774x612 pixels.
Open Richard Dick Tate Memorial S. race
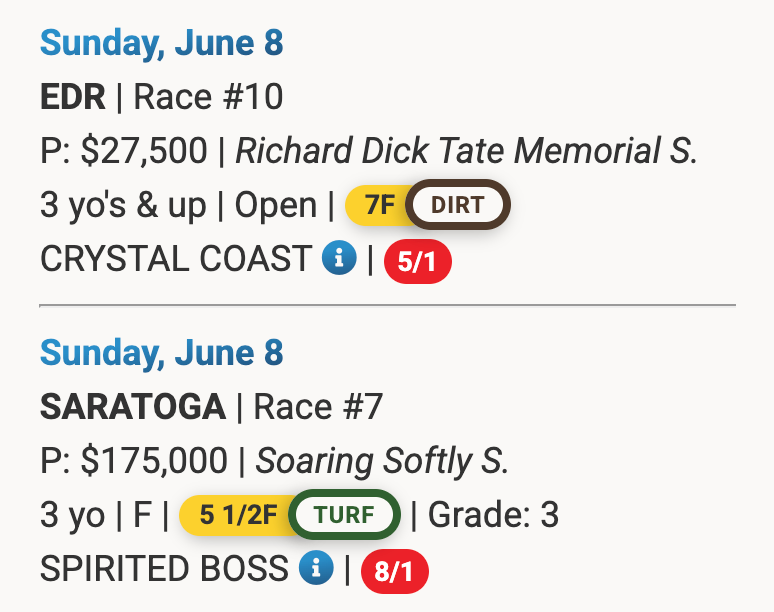coord(466,151)
